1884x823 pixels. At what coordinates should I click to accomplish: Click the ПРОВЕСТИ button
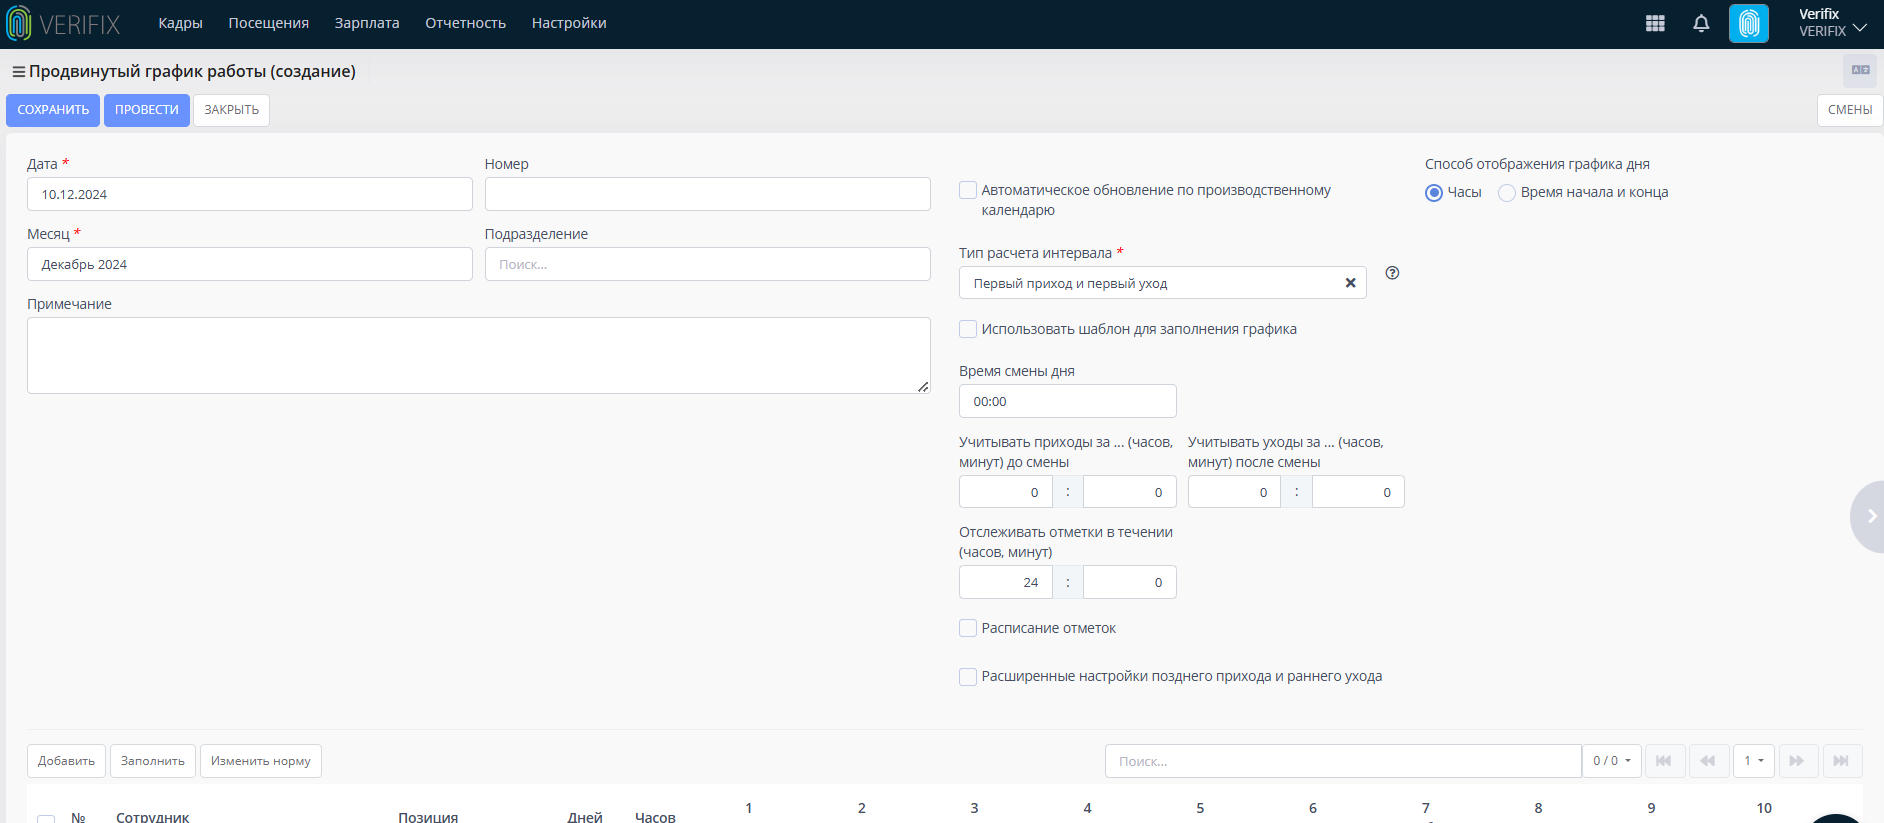[x=147, y=110]
